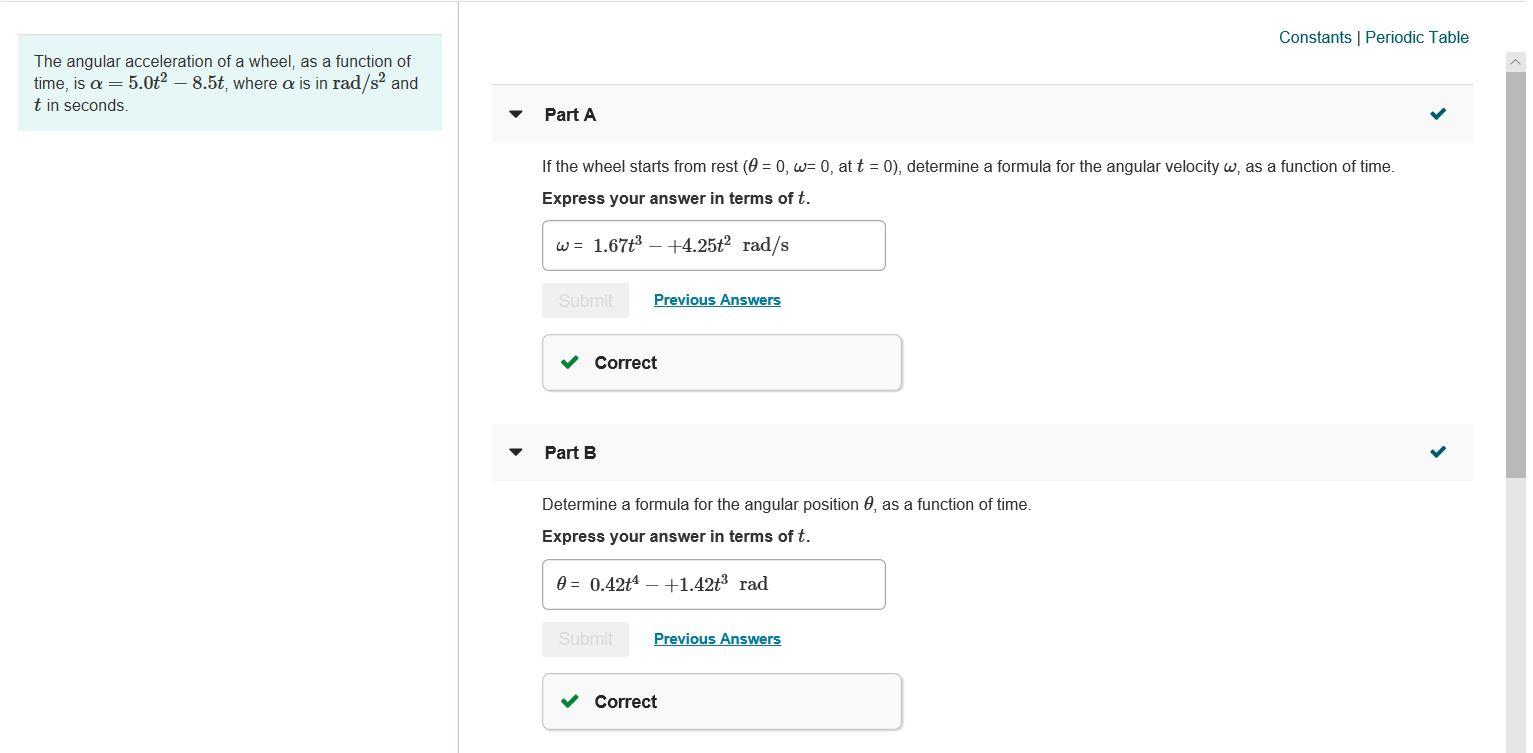
Task: Open the Periodic Table reference
Action: (1416, 37)
